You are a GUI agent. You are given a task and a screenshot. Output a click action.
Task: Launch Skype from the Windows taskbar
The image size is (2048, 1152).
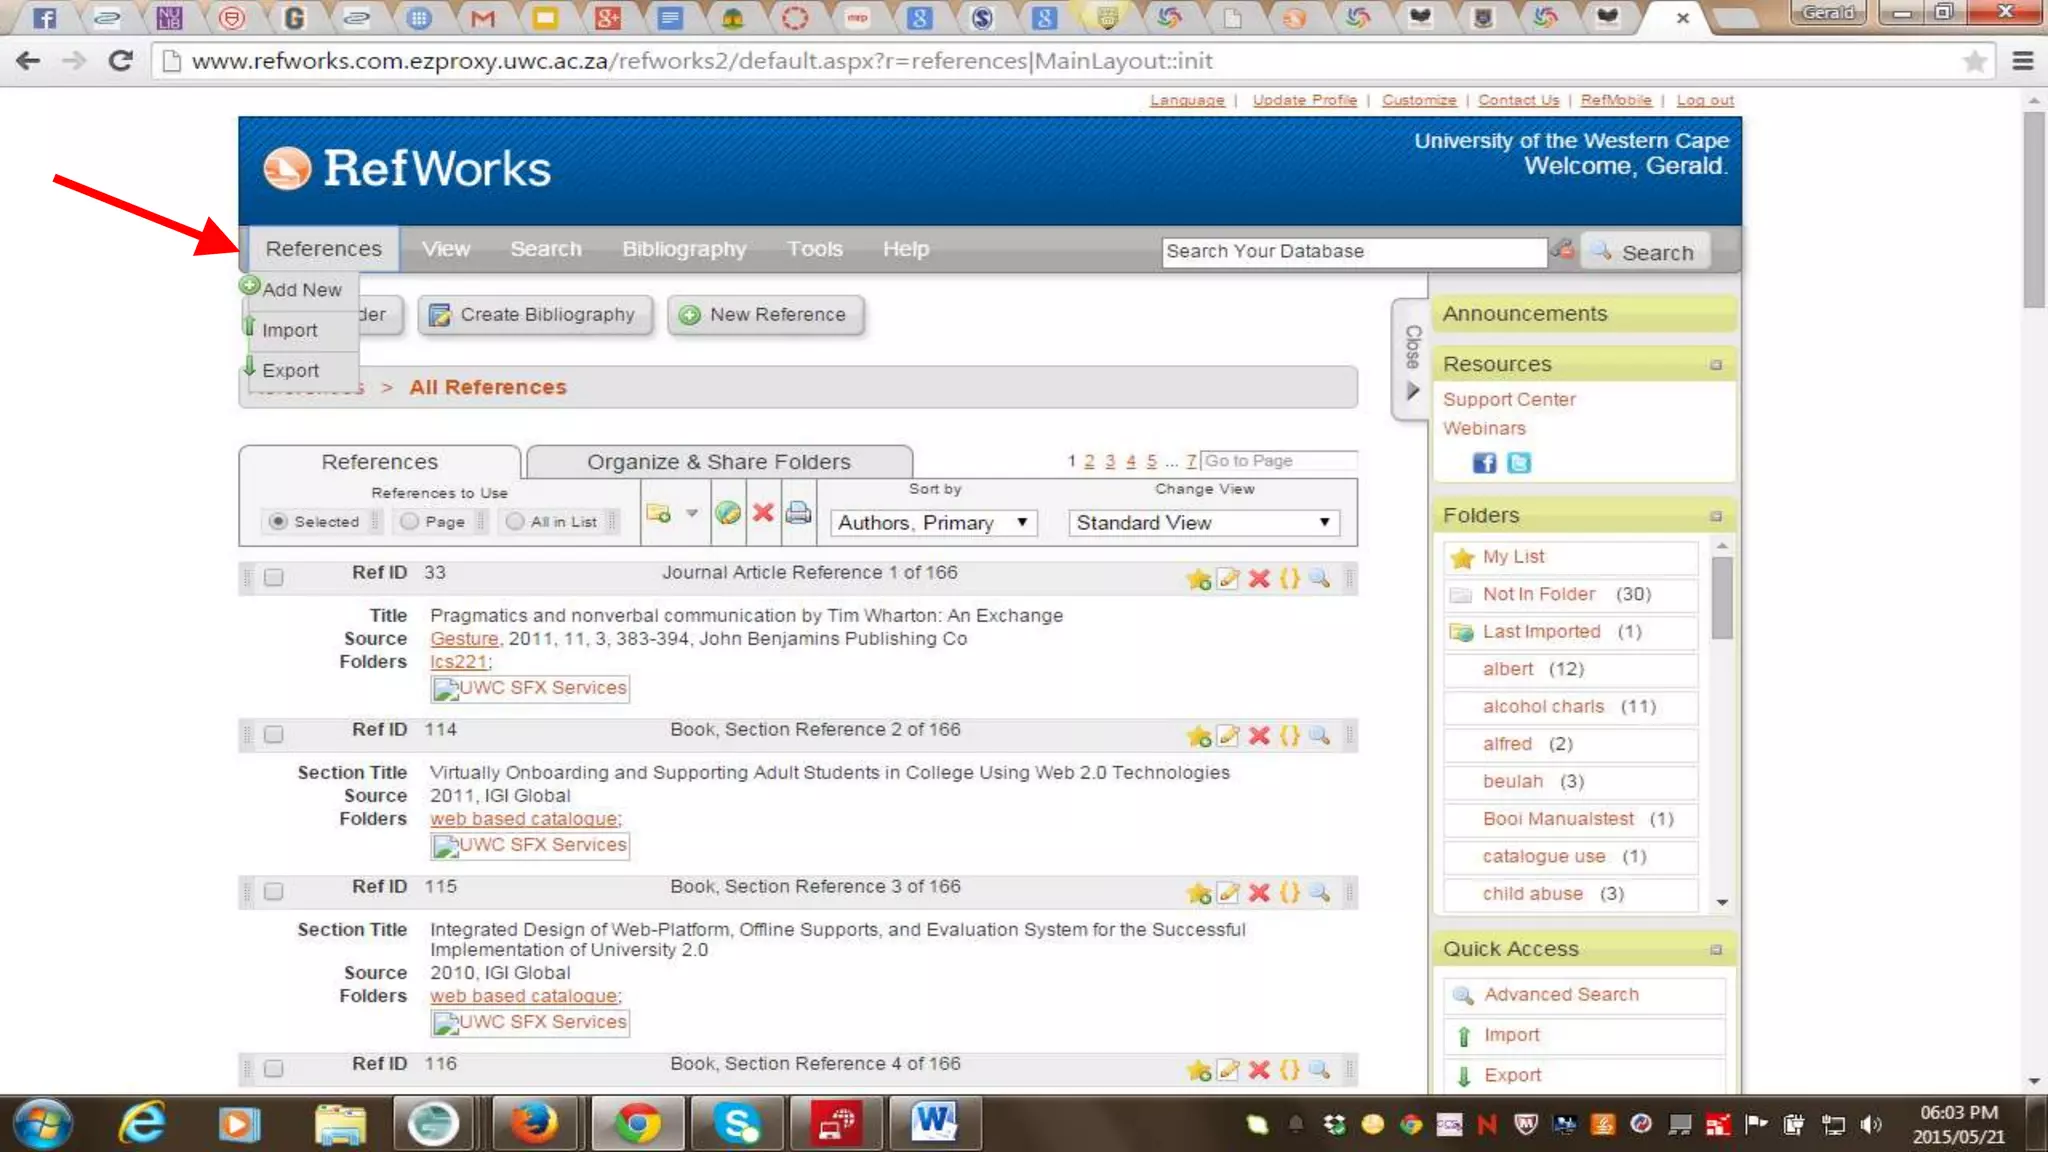coord(737,1124)
